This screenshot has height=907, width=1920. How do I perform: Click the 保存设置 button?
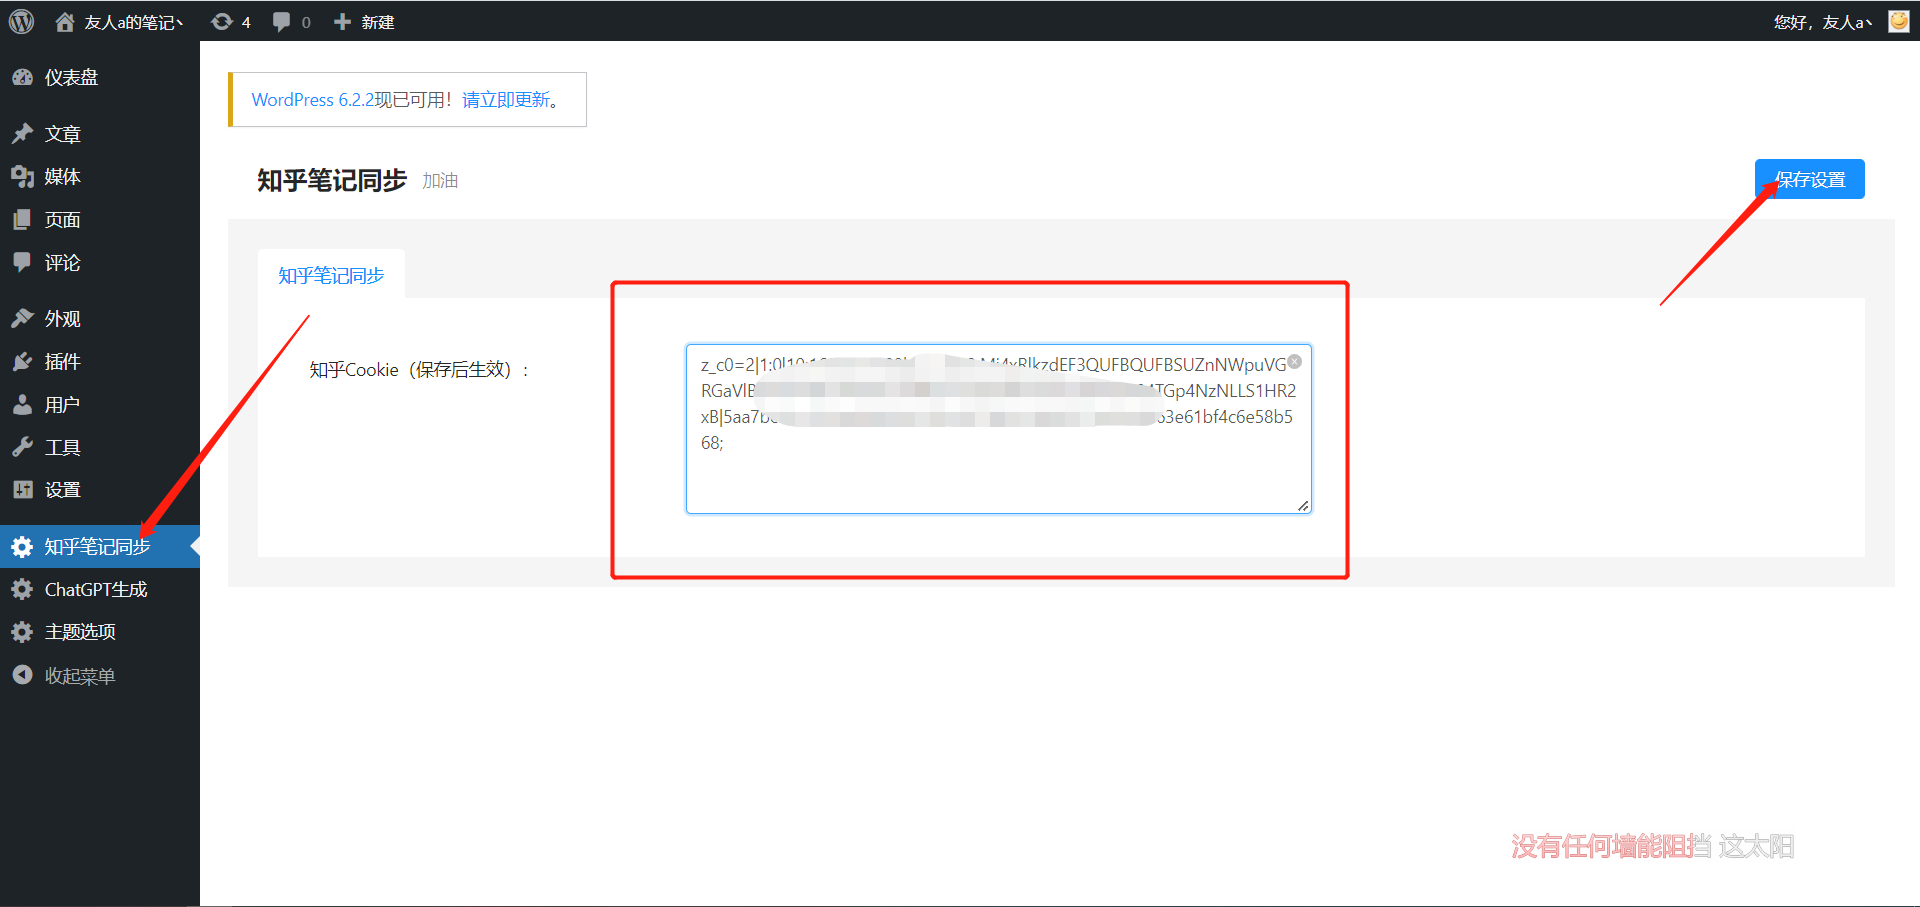tap(1809, 179)
